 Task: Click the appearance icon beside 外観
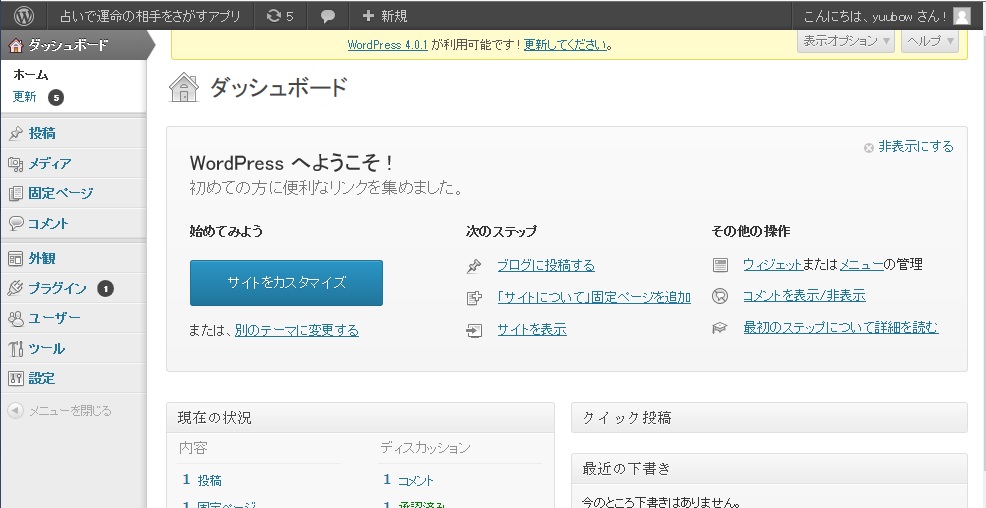pyautogui.click(x=16, y=258)
